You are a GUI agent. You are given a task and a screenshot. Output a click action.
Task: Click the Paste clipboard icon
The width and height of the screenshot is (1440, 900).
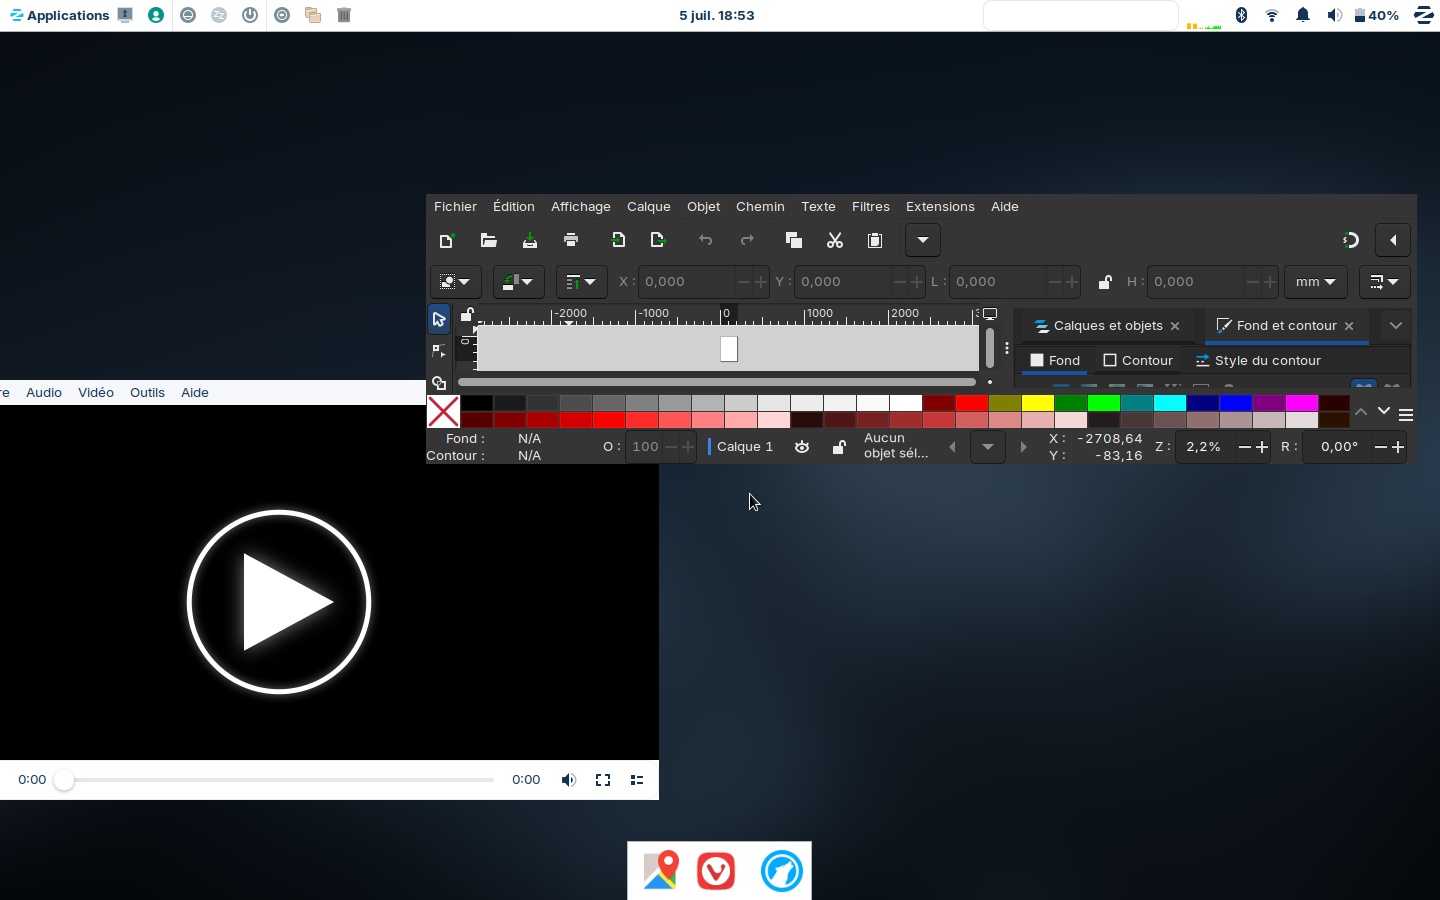click(x=875, y=240)
